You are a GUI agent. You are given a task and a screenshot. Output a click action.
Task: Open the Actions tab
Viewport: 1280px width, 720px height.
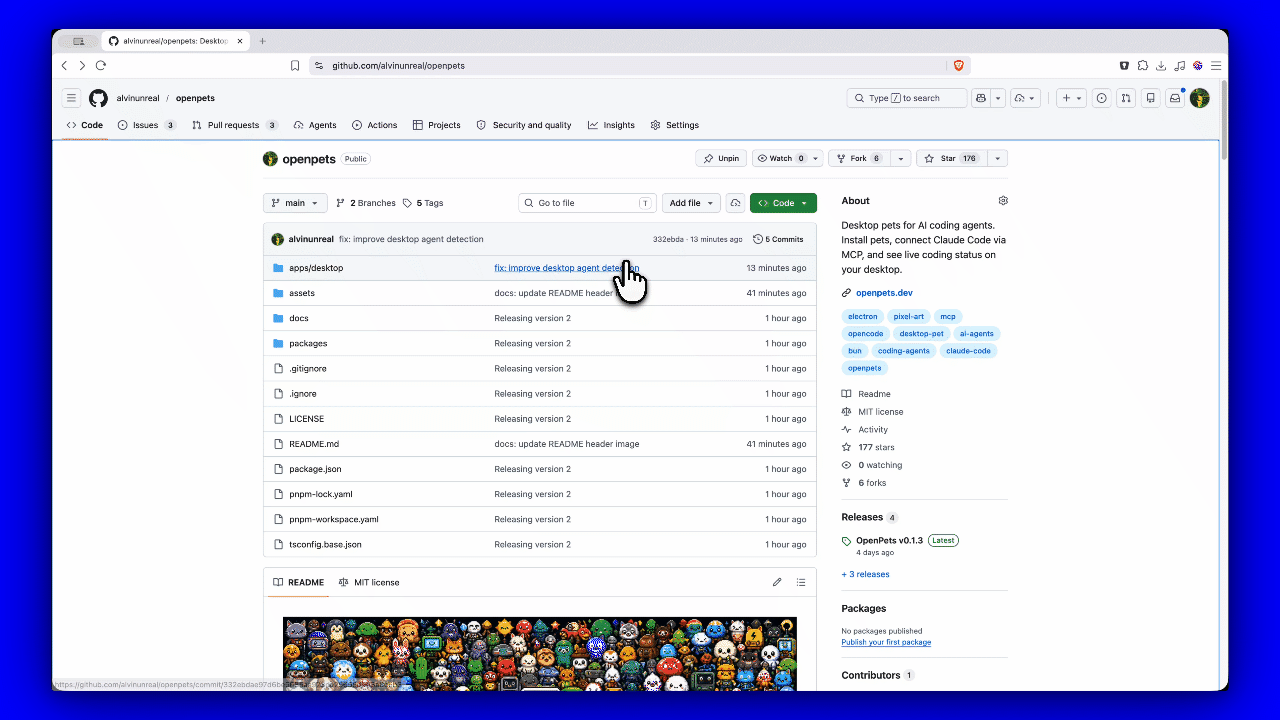coord(375,125)
